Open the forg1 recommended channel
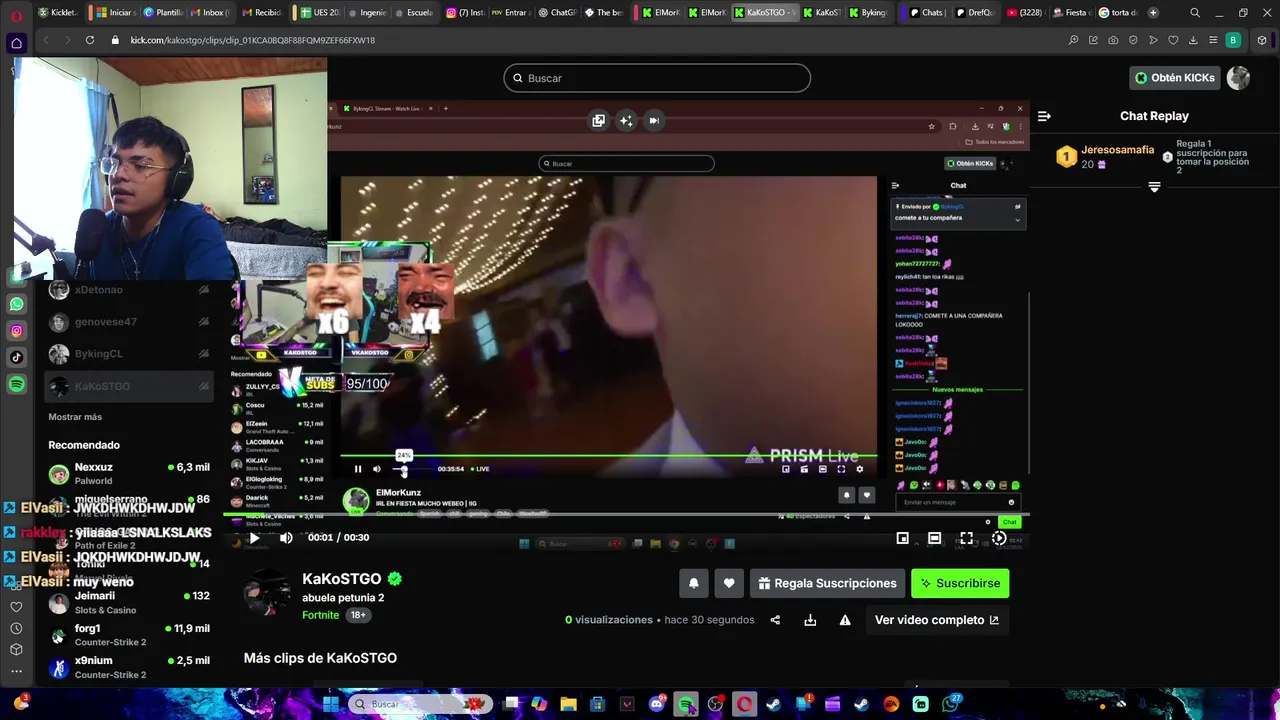The image size is (1280, 720). [x=129, y=635]
